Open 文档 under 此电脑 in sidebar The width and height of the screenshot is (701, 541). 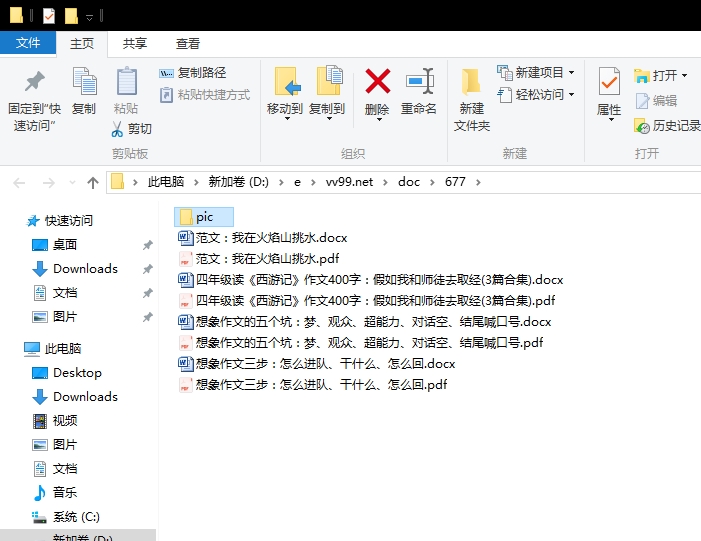coord(55,469)
